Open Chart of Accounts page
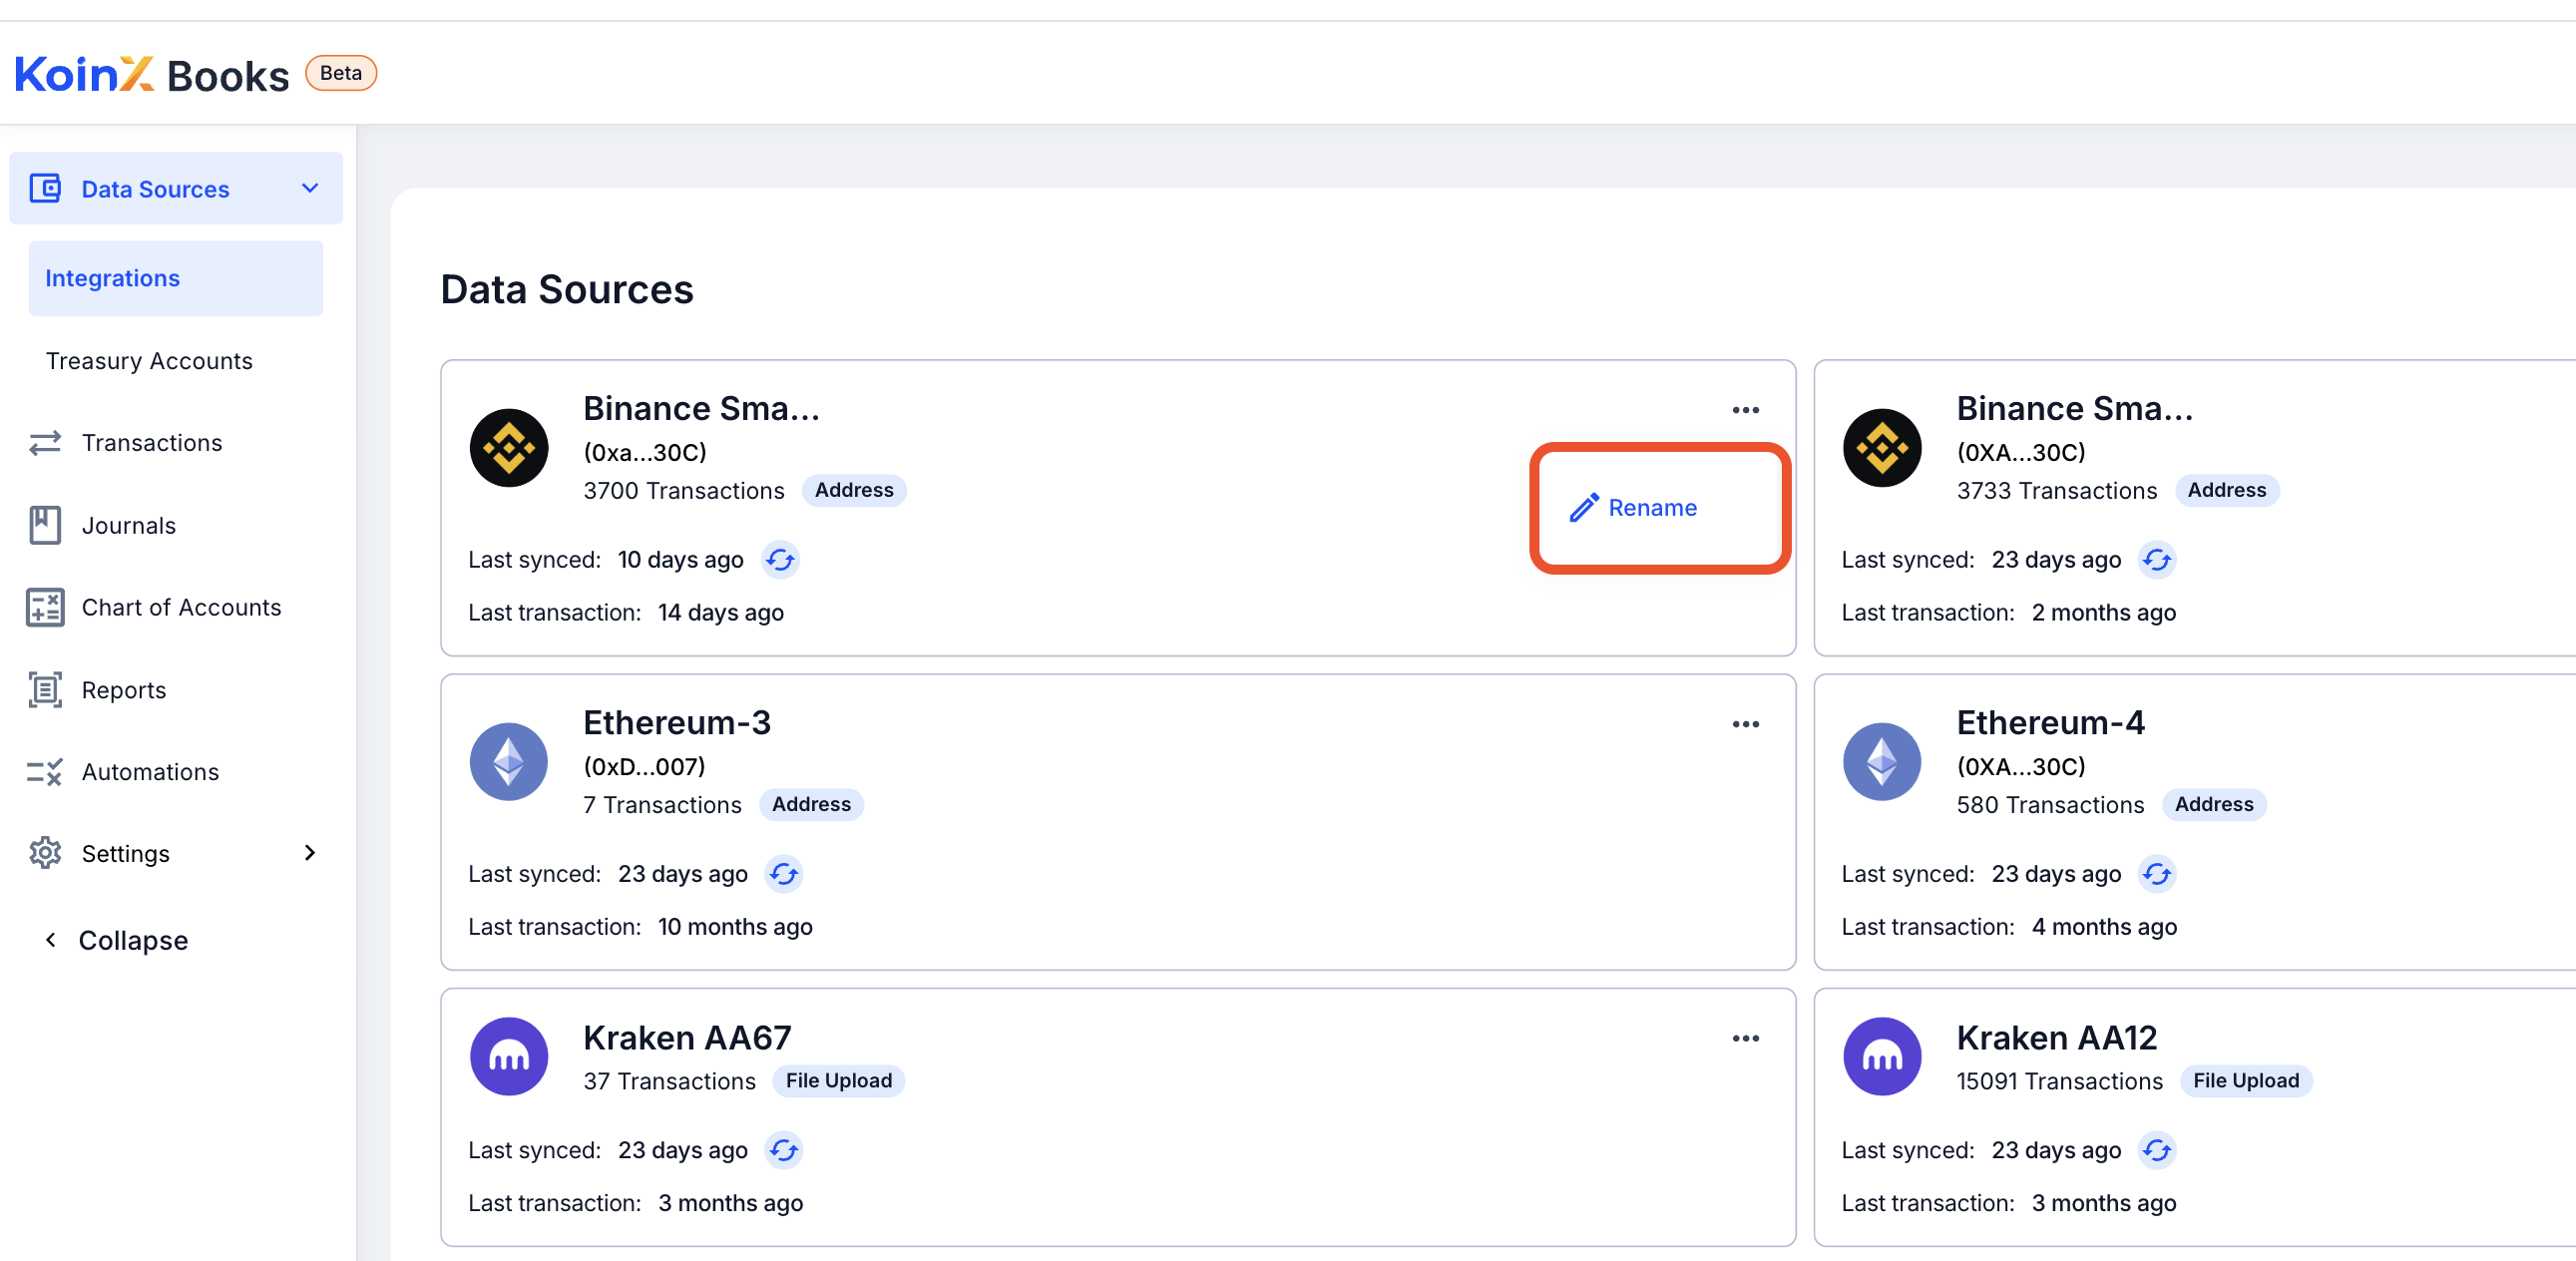This screenshot has width=2576, height=1261. point(182,607)
